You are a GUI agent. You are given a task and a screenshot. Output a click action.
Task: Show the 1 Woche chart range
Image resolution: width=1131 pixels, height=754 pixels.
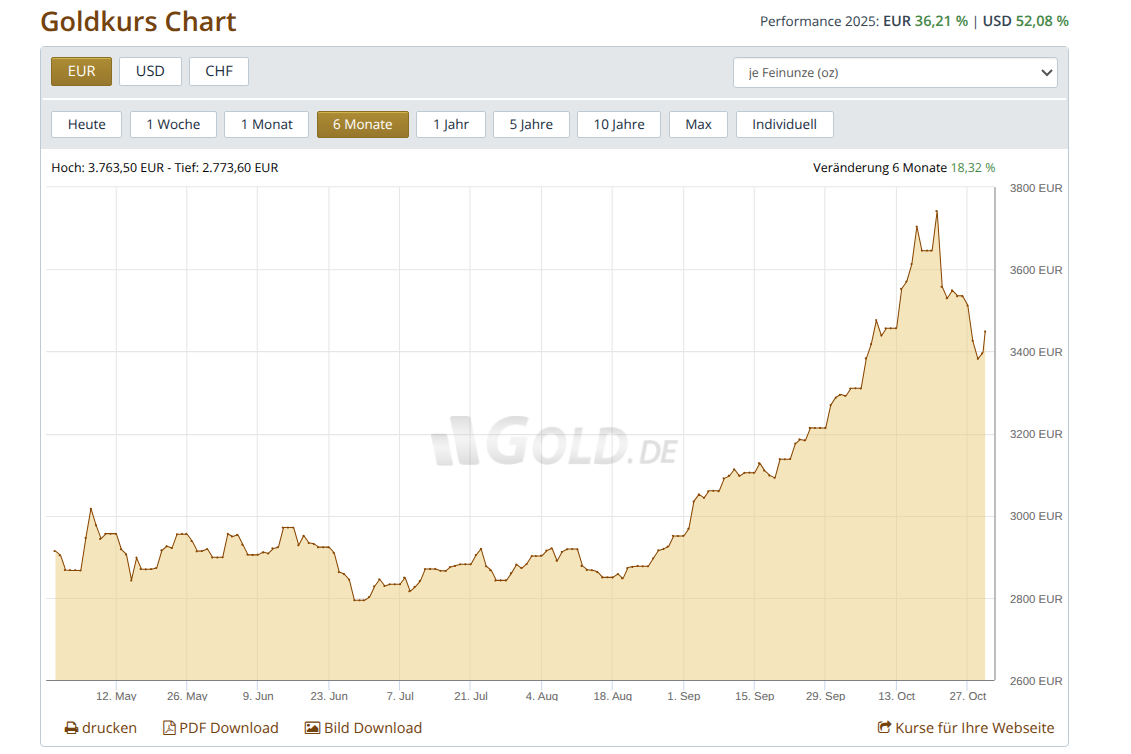click(x=173, y=124)
